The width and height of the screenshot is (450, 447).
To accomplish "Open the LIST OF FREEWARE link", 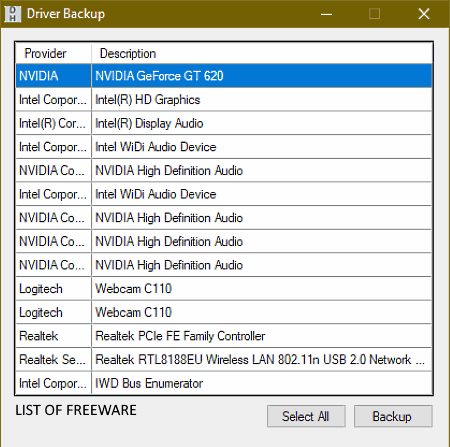I will (x=76, y=410).
